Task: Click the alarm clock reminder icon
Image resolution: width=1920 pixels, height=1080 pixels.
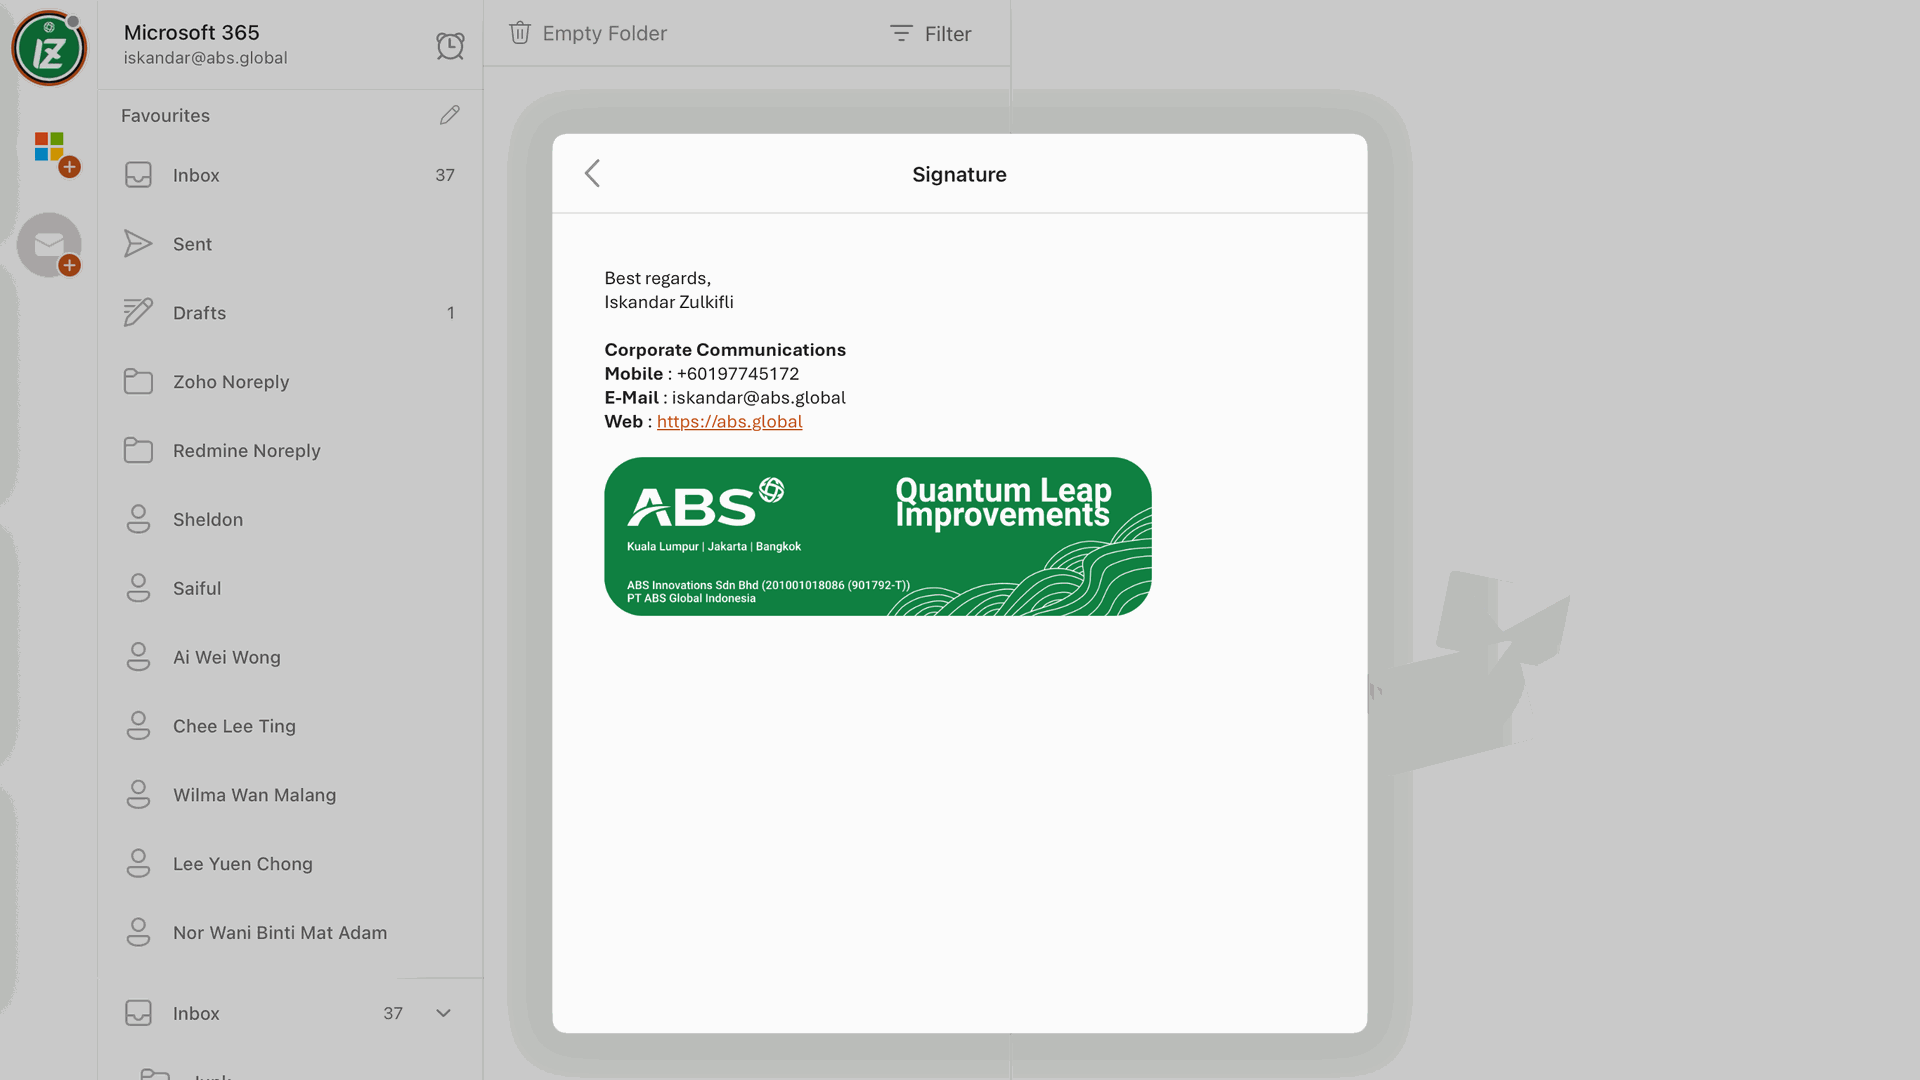Action: (450, 45)
